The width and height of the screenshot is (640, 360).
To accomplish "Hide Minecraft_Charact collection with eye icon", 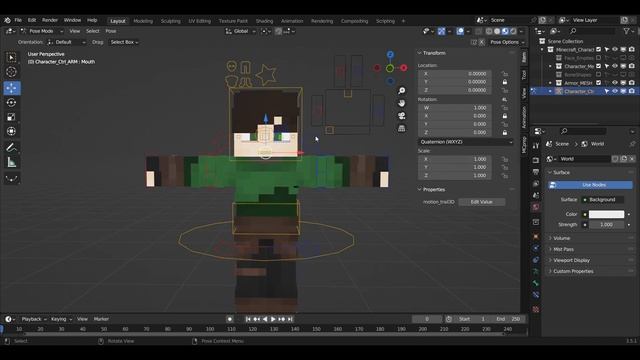I will point(615,49).
